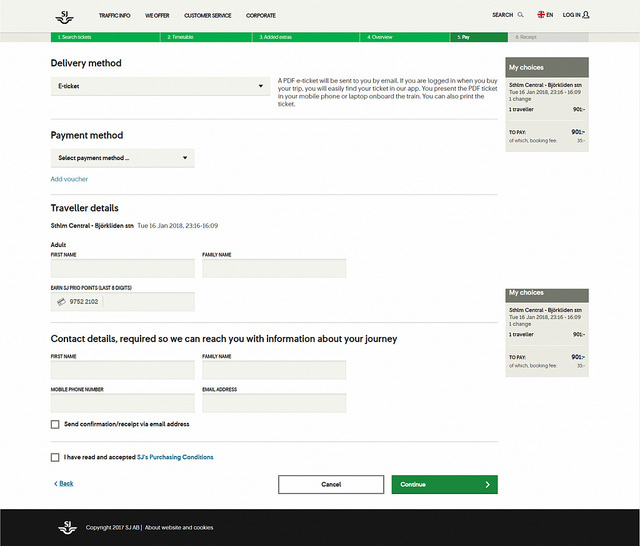Focus contact details First name field
Image resolution: width=640 pixels, height=546 pixels.
point(122,370)
